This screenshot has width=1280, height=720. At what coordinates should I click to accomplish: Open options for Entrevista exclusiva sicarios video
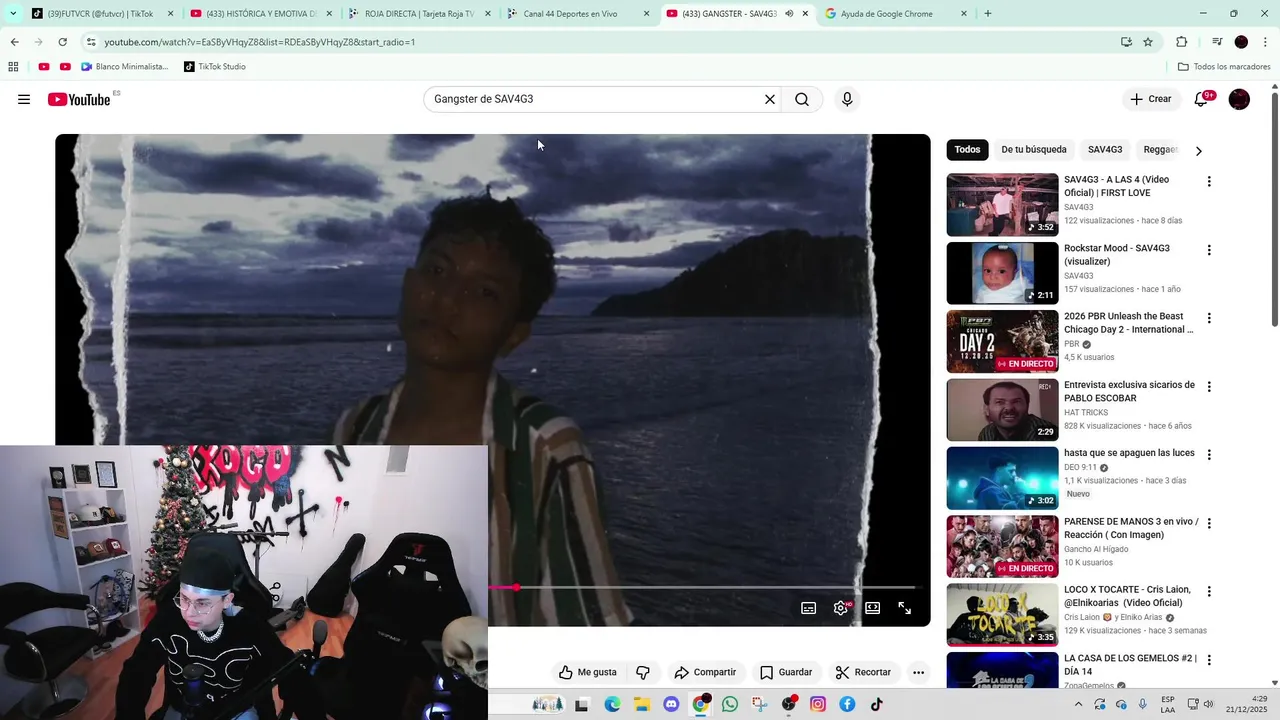1208,386
